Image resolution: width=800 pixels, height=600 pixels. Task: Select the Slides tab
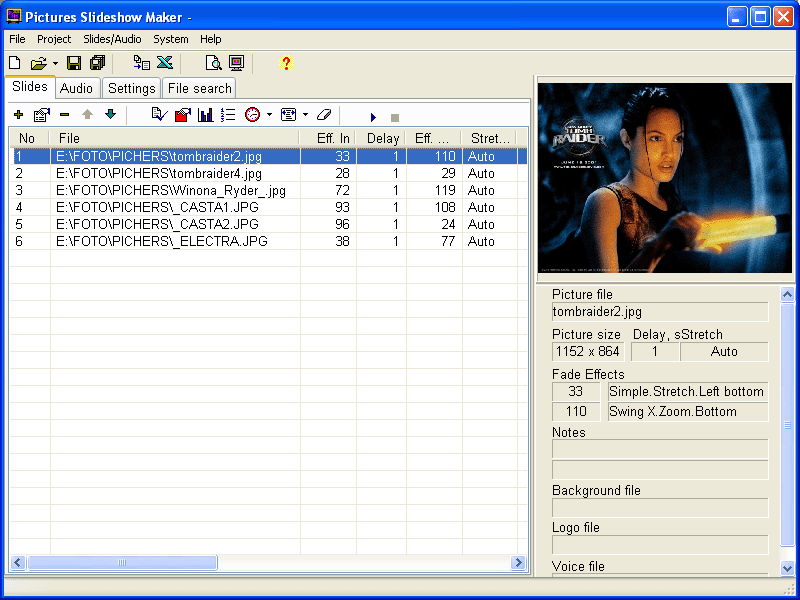[30, 86]
